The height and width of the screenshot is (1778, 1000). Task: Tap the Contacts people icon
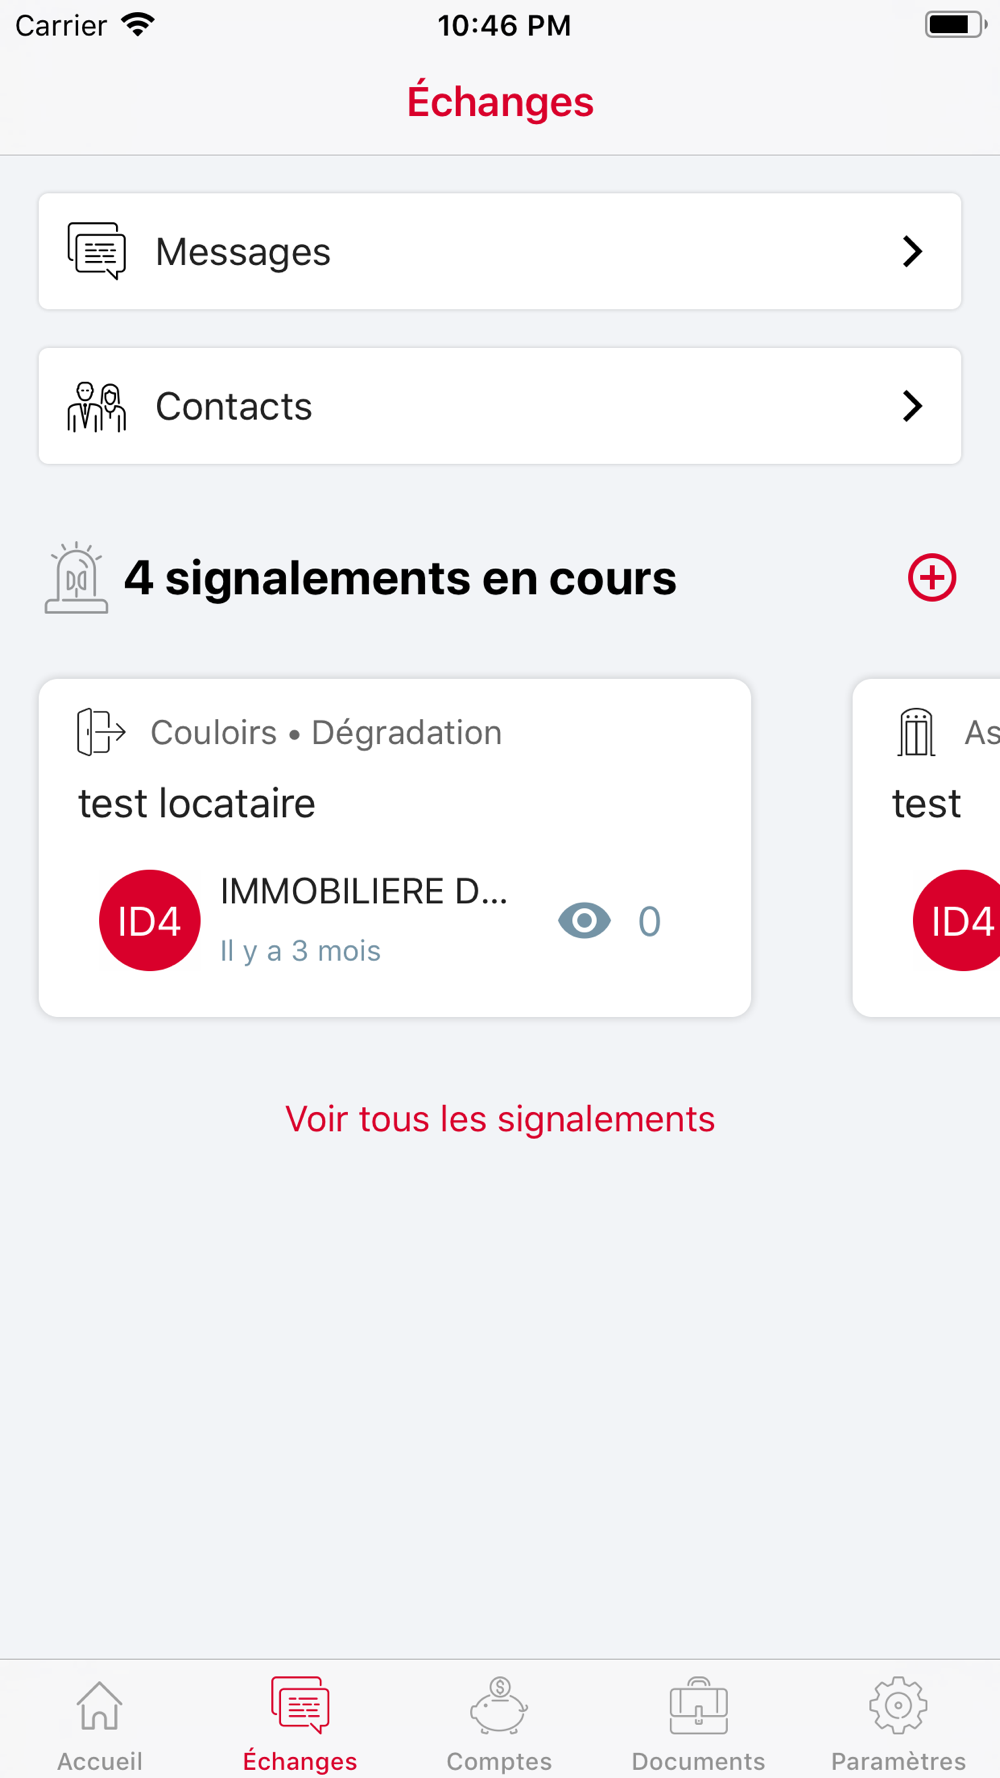97,406
